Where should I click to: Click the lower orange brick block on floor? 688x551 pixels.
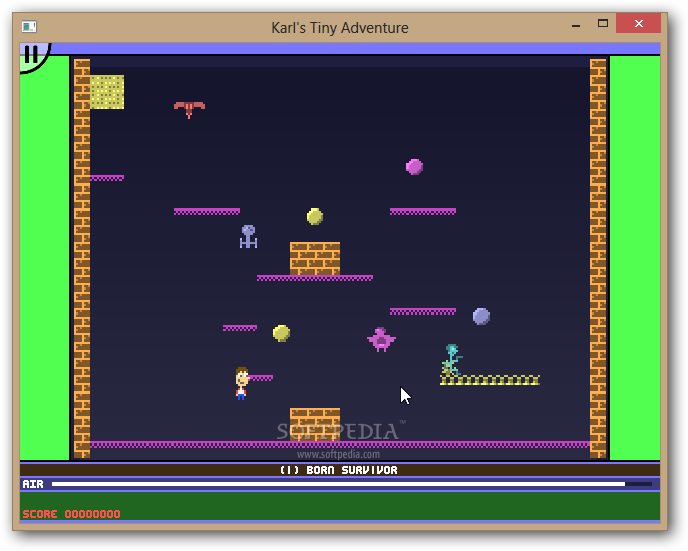tap(315, 425)
